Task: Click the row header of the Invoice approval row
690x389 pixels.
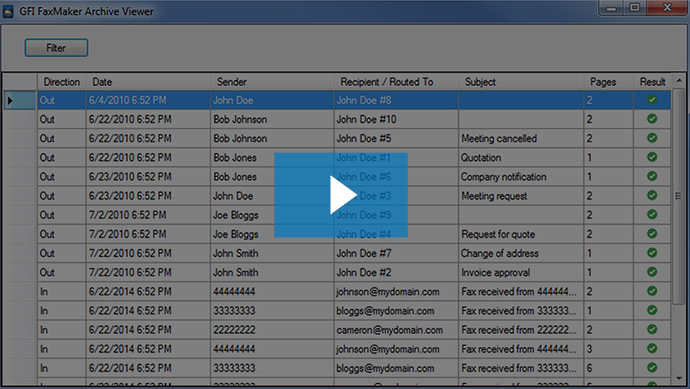Action: [20, 272]
